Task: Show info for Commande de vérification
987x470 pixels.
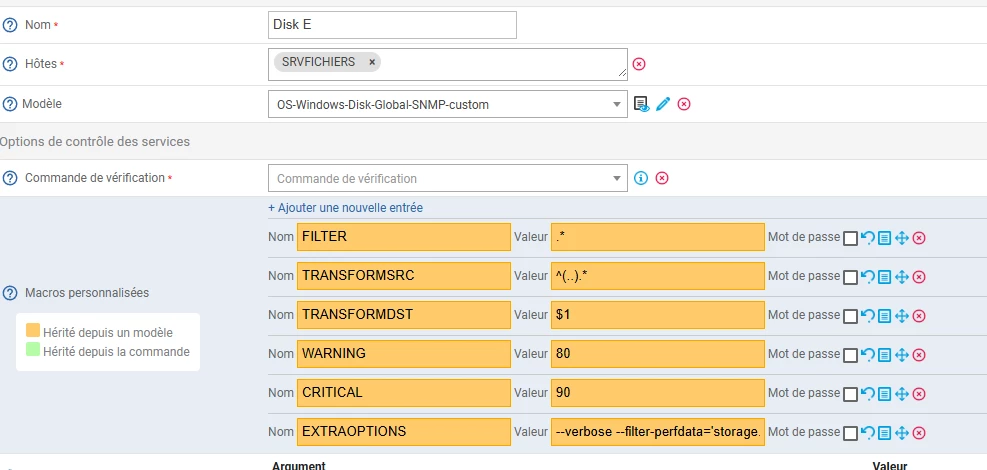Action: 642,178
